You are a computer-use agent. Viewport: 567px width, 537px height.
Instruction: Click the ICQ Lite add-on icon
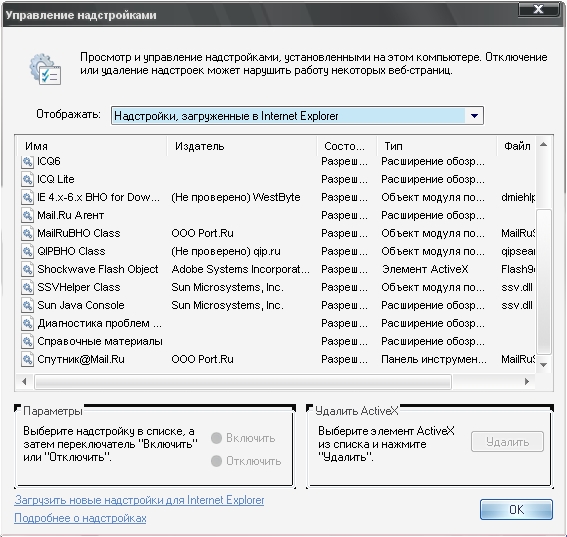point(27,179)
